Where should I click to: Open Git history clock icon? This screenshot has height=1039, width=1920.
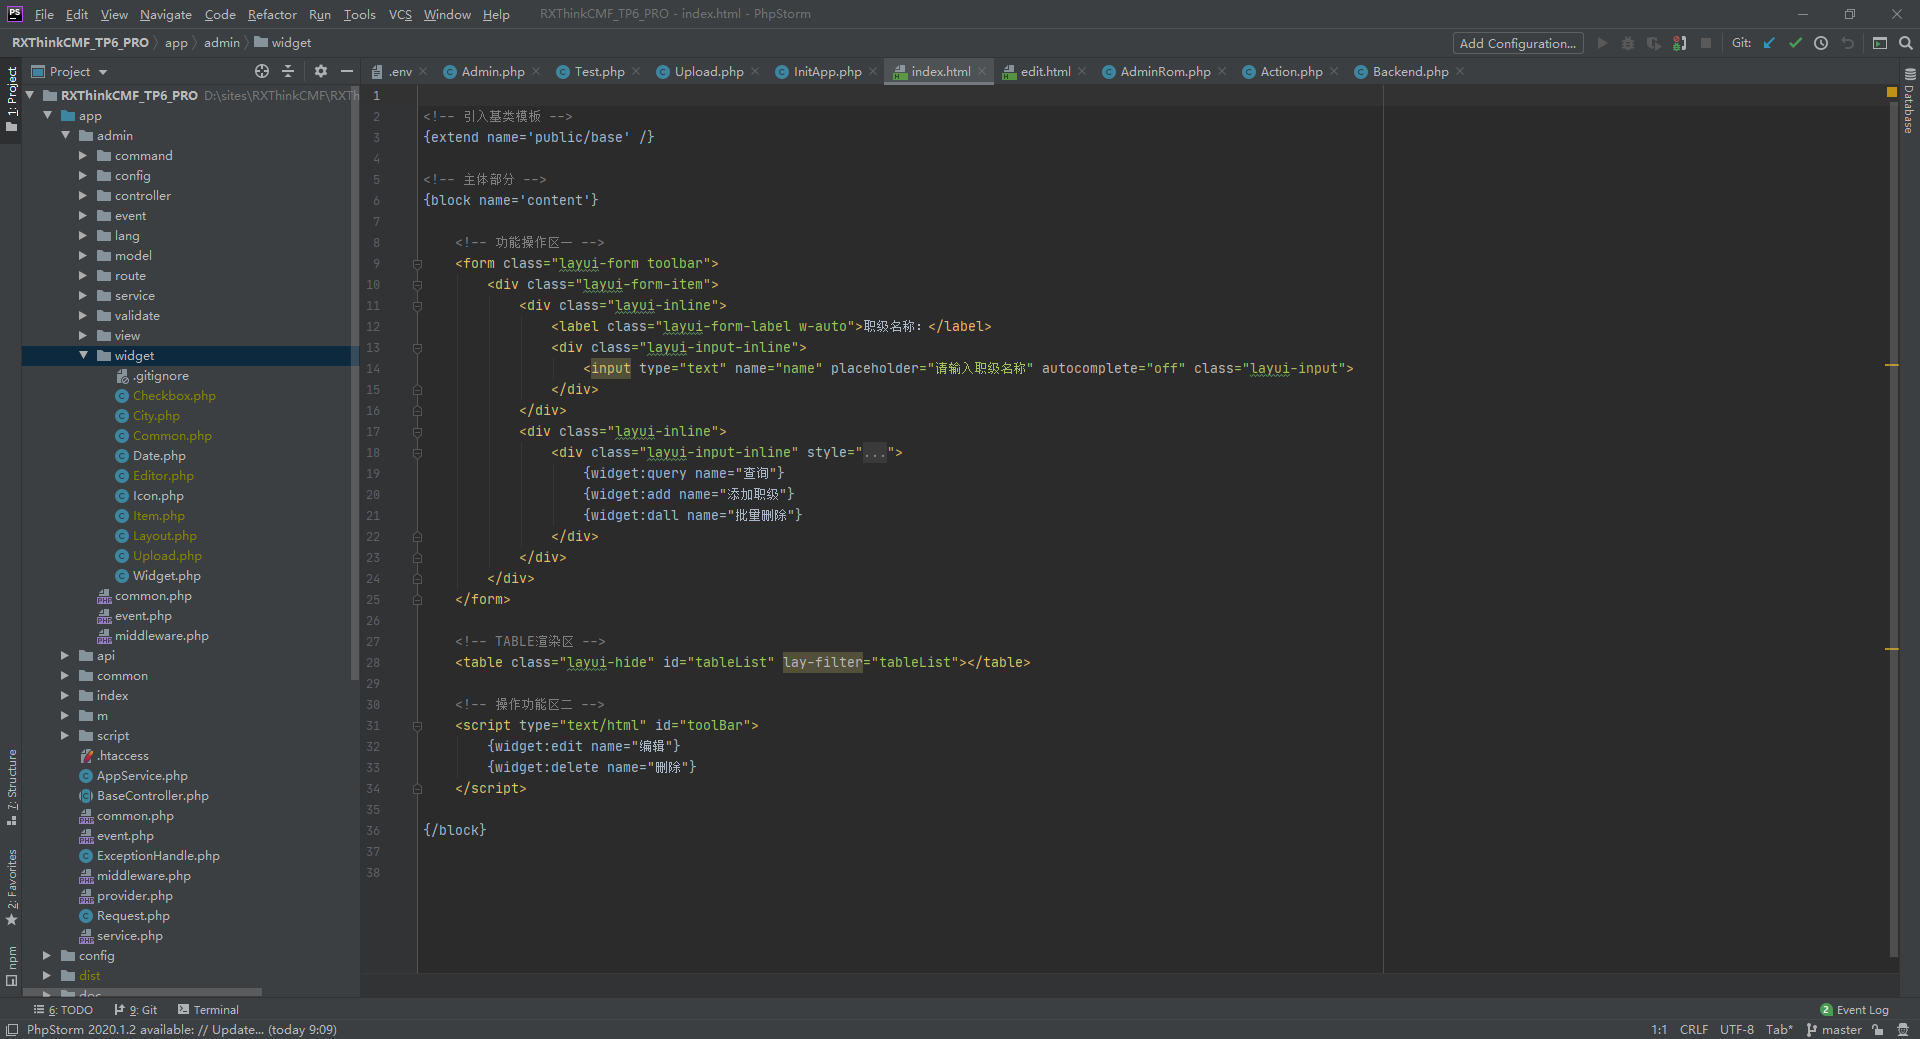point(1821,43)
